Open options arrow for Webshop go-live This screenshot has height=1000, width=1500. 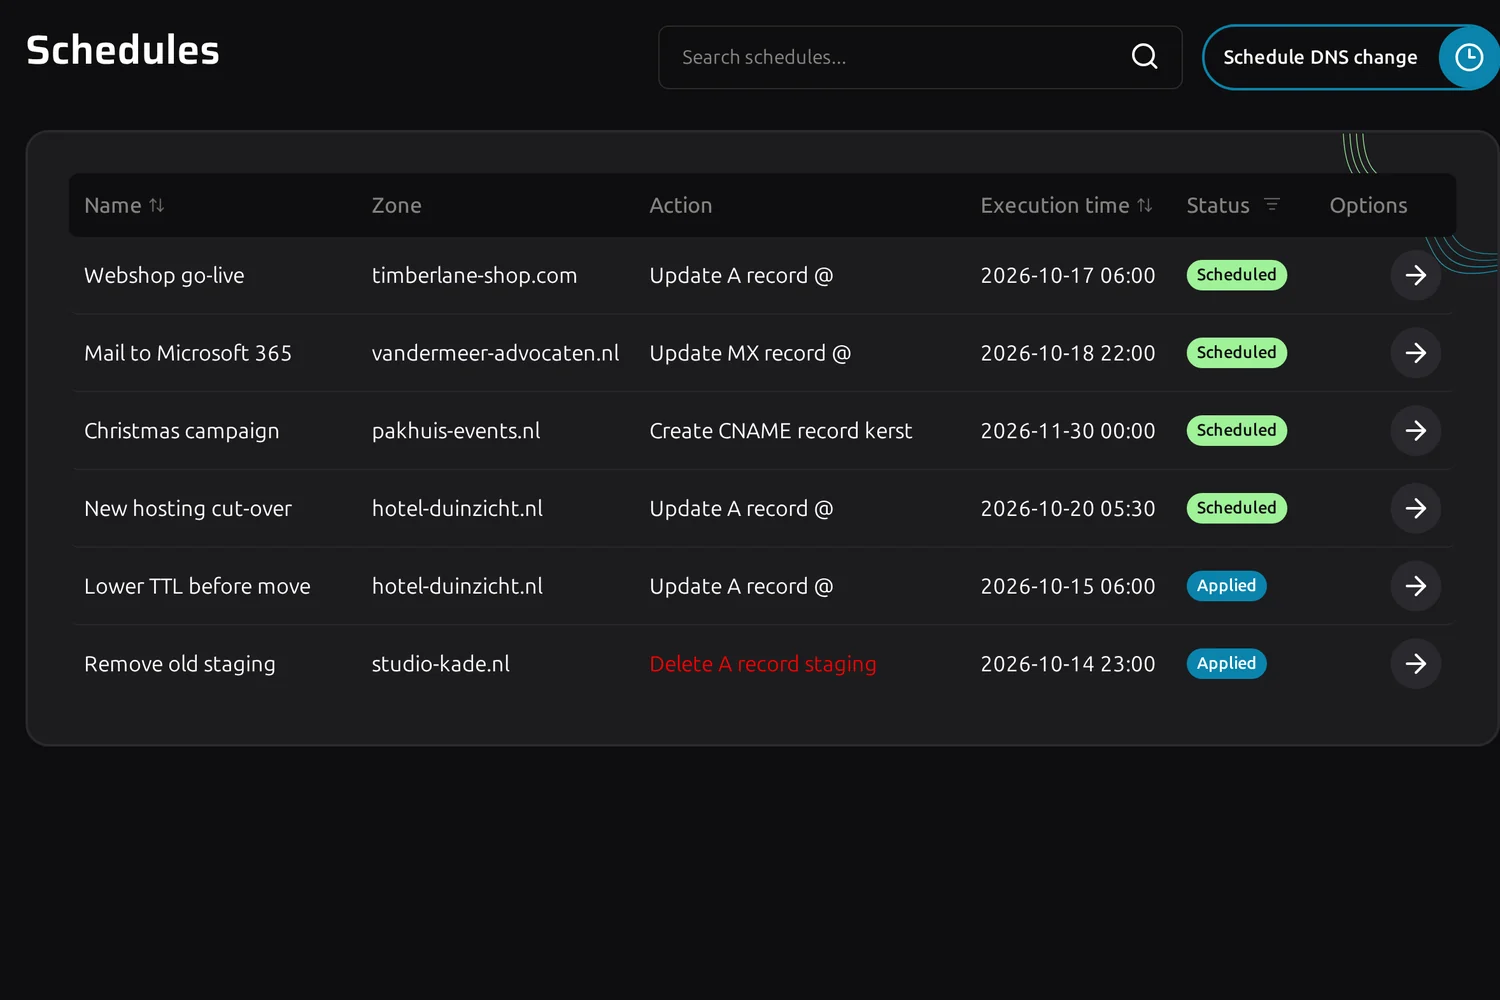(x=1415, y=275)
